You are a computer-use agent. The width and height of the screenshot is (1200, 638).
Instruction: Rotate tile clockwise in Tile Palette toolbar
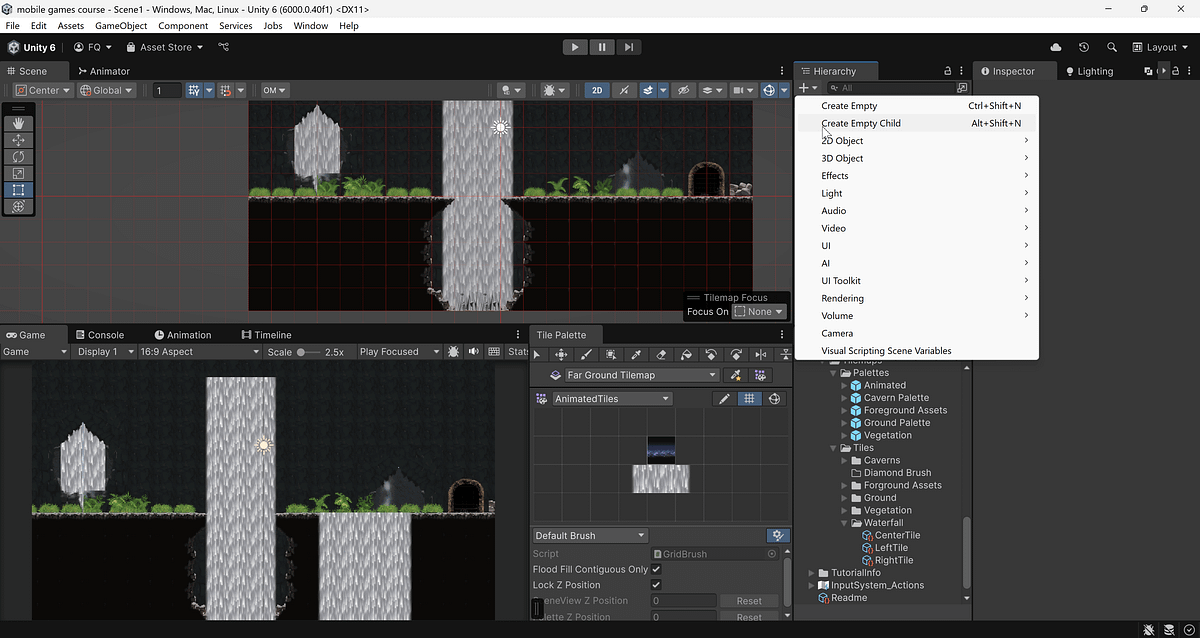tap(736, 354)
